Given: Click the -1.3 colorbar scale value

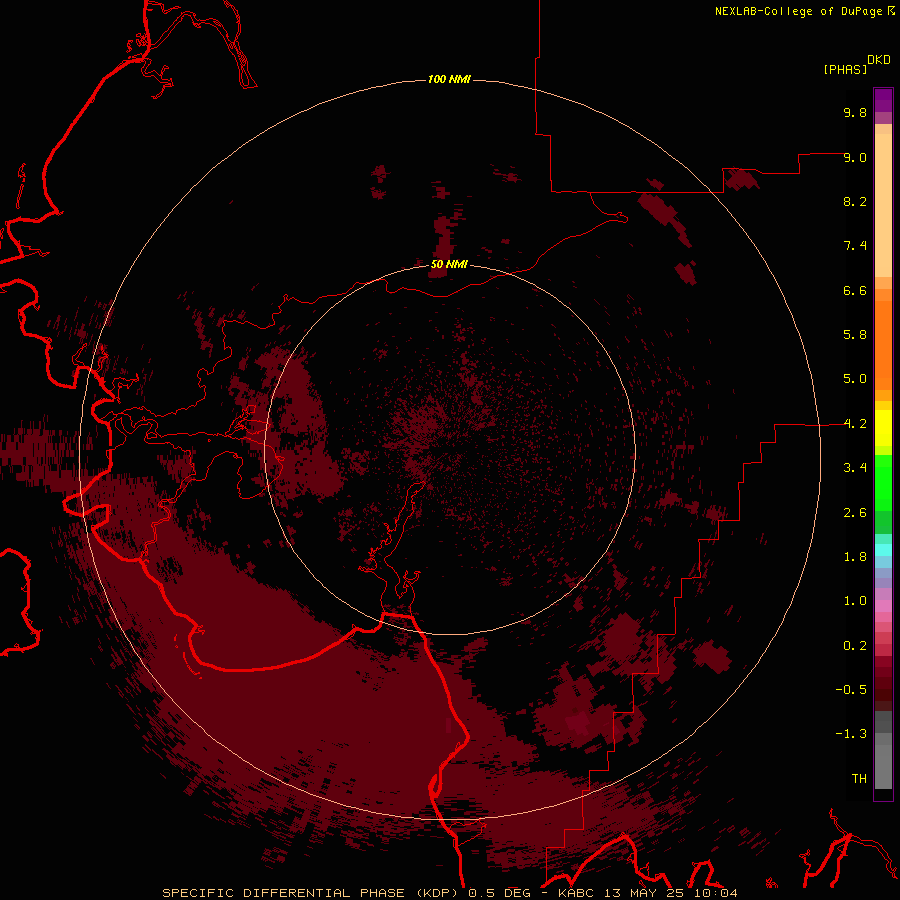Looking at the screenshot, I should tap(851, 734).
